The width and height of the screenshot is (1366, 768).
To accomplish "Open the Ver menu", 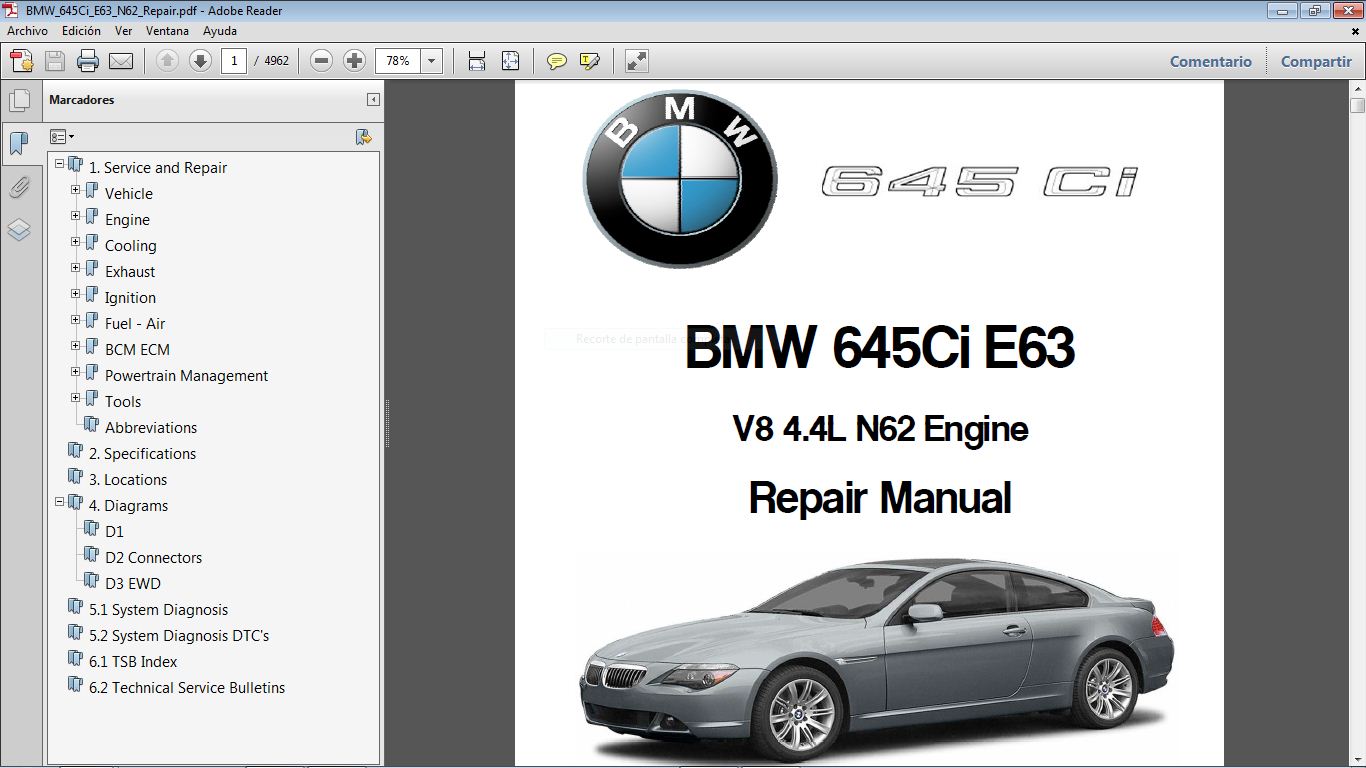I will (x=123, y=31).
